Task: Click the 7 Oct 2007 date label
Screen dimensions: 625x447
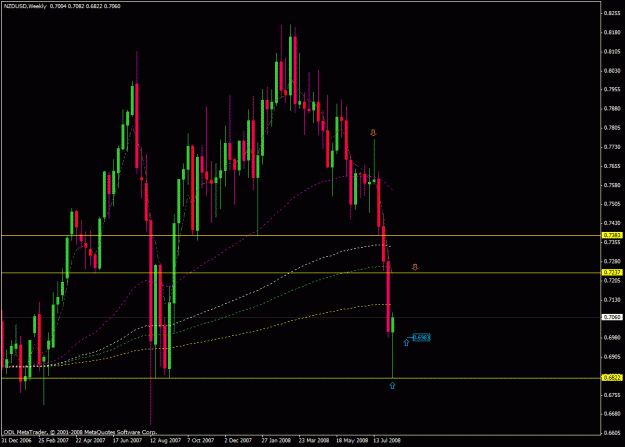Action: [x=200, y=441]
